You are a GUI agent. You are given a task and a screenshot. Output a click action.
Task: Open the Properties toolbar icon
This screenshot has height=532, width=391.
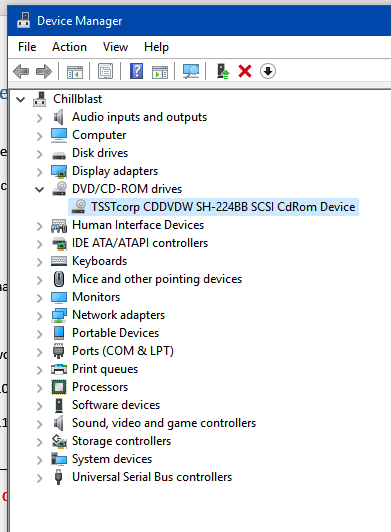[106, 71]
